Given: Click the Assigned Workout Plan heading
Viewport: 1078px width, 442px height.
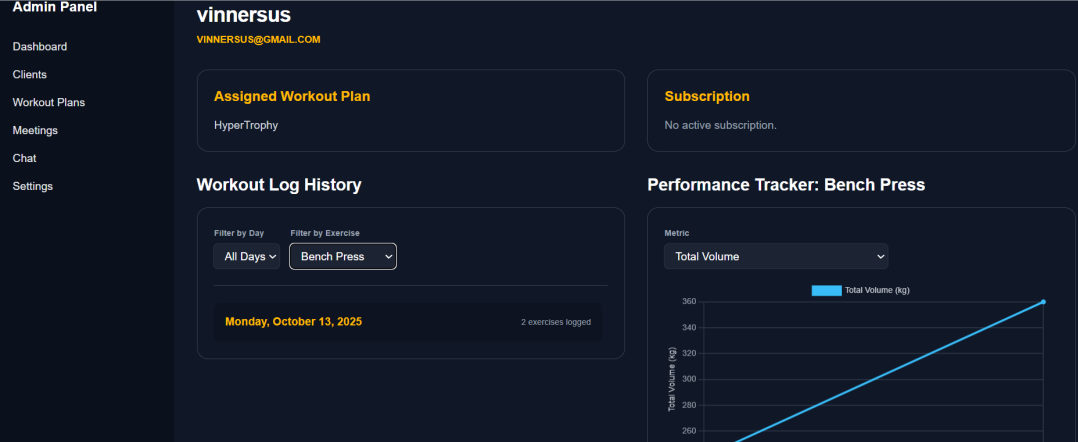Looking at the screenshot, I should tap(292, 97).
